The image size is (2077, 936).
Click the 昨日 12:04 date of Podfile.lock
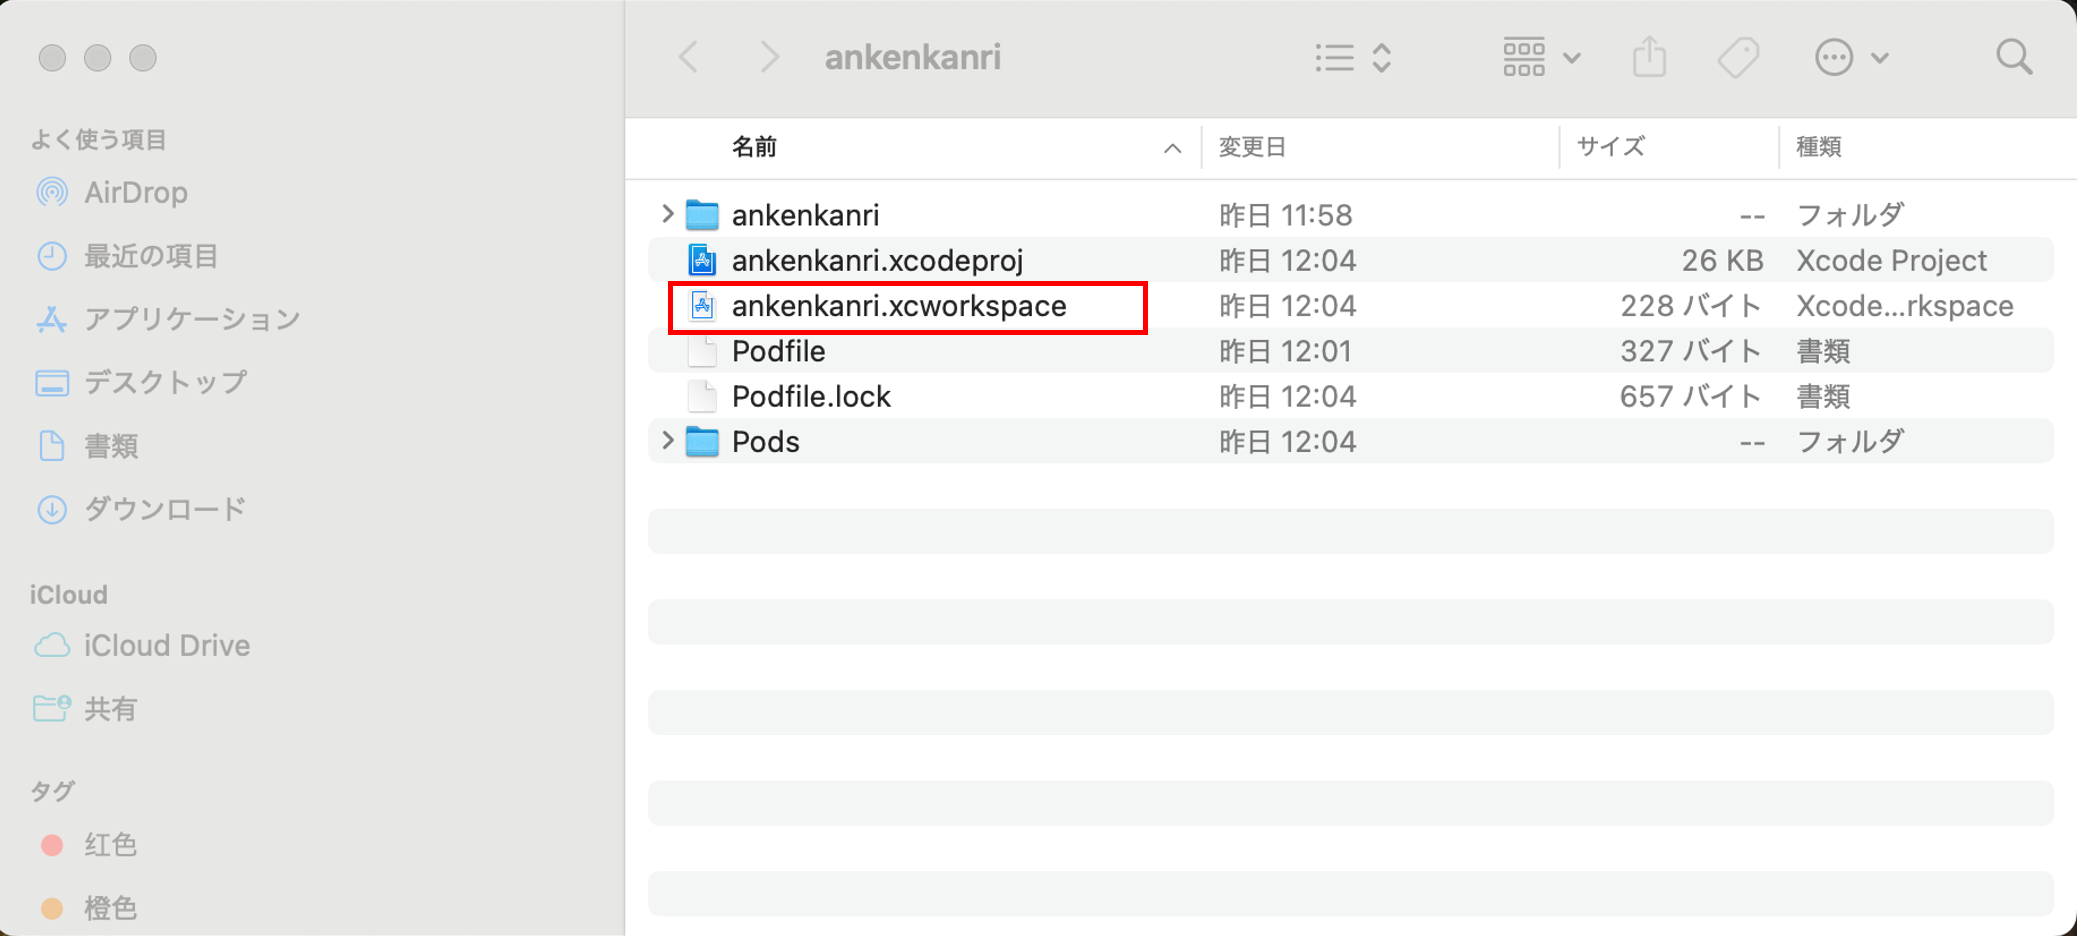1287,396
